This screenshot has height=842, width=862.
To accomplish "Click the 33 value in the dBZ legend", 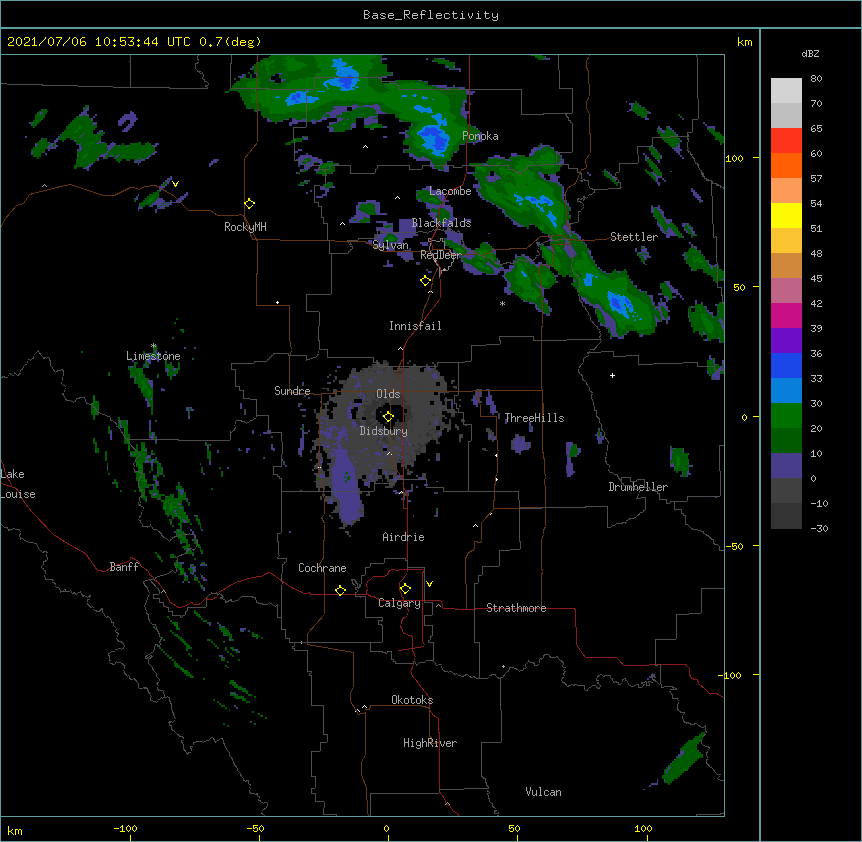I will [816, 378].
